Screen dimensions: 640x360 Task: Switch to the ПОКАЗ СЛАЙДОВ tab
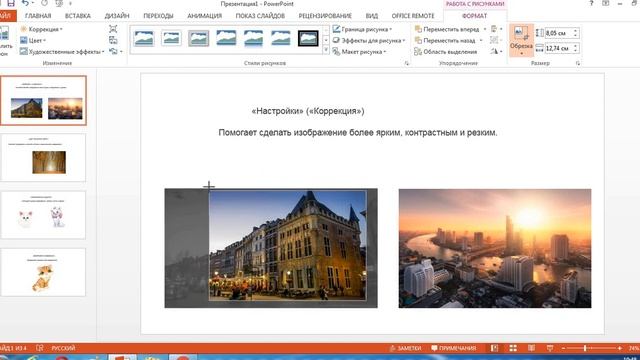260,16
